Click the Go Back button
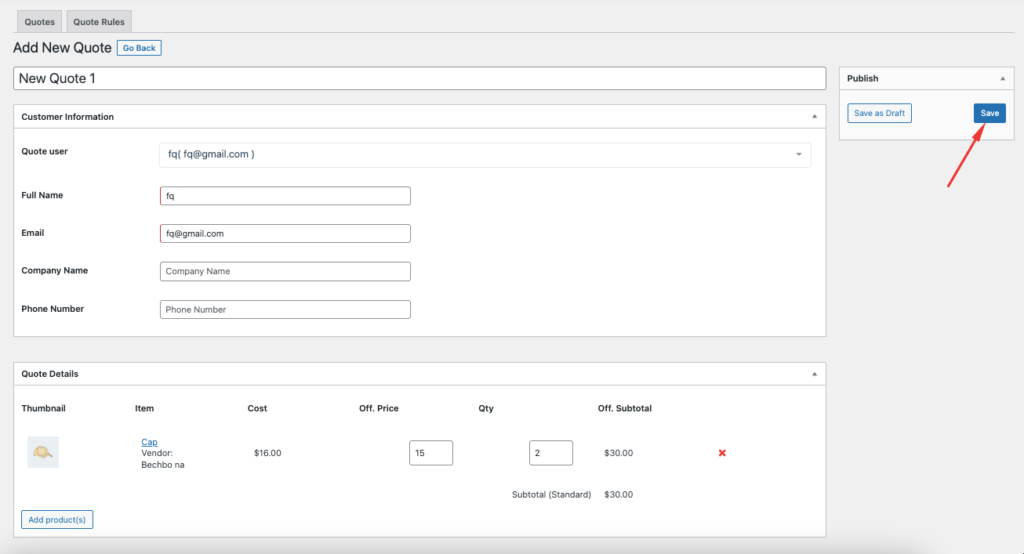Screen dimensions: 1024x554 click(x=139, y=48)
